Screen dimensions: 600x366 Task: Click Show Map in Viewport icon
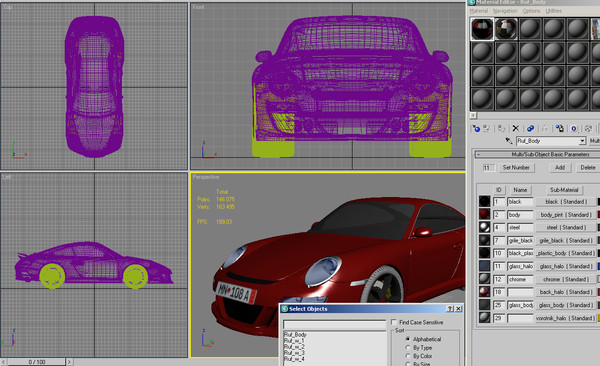588,129
